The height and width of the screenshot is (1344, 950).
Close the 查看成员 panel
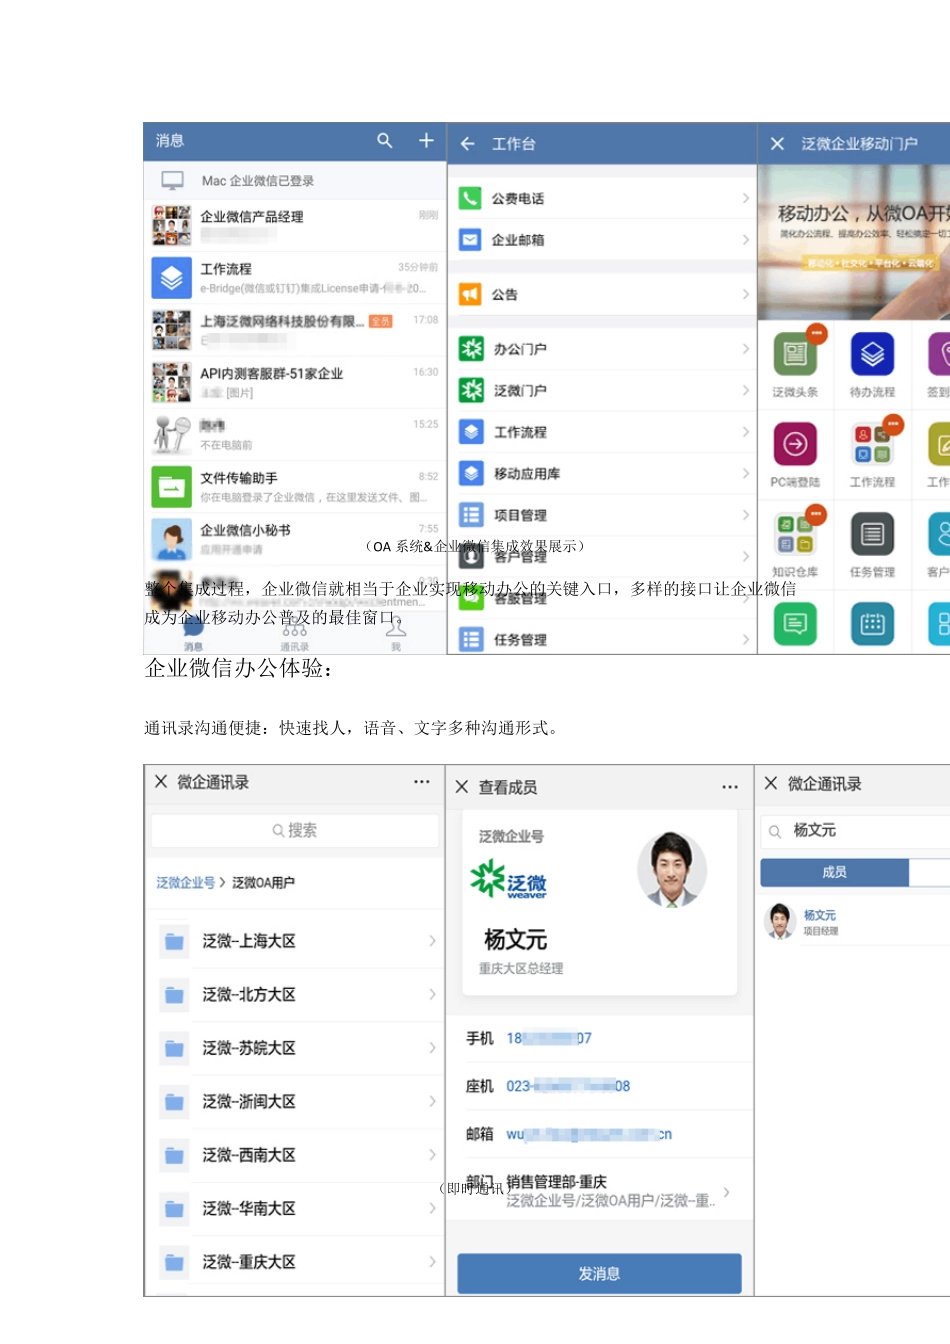pyautogui.click(x=462, y=787)
